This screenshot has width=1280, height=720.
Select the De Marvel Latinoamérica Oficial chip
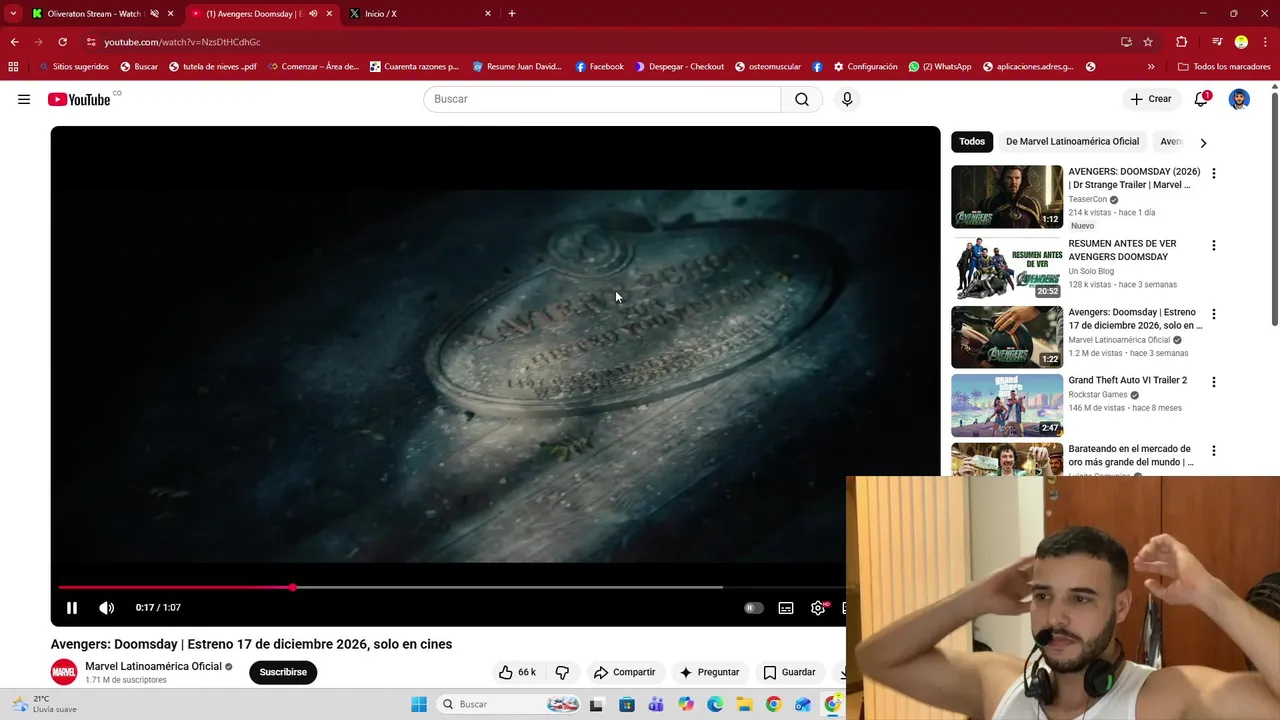pos(1072,142)
